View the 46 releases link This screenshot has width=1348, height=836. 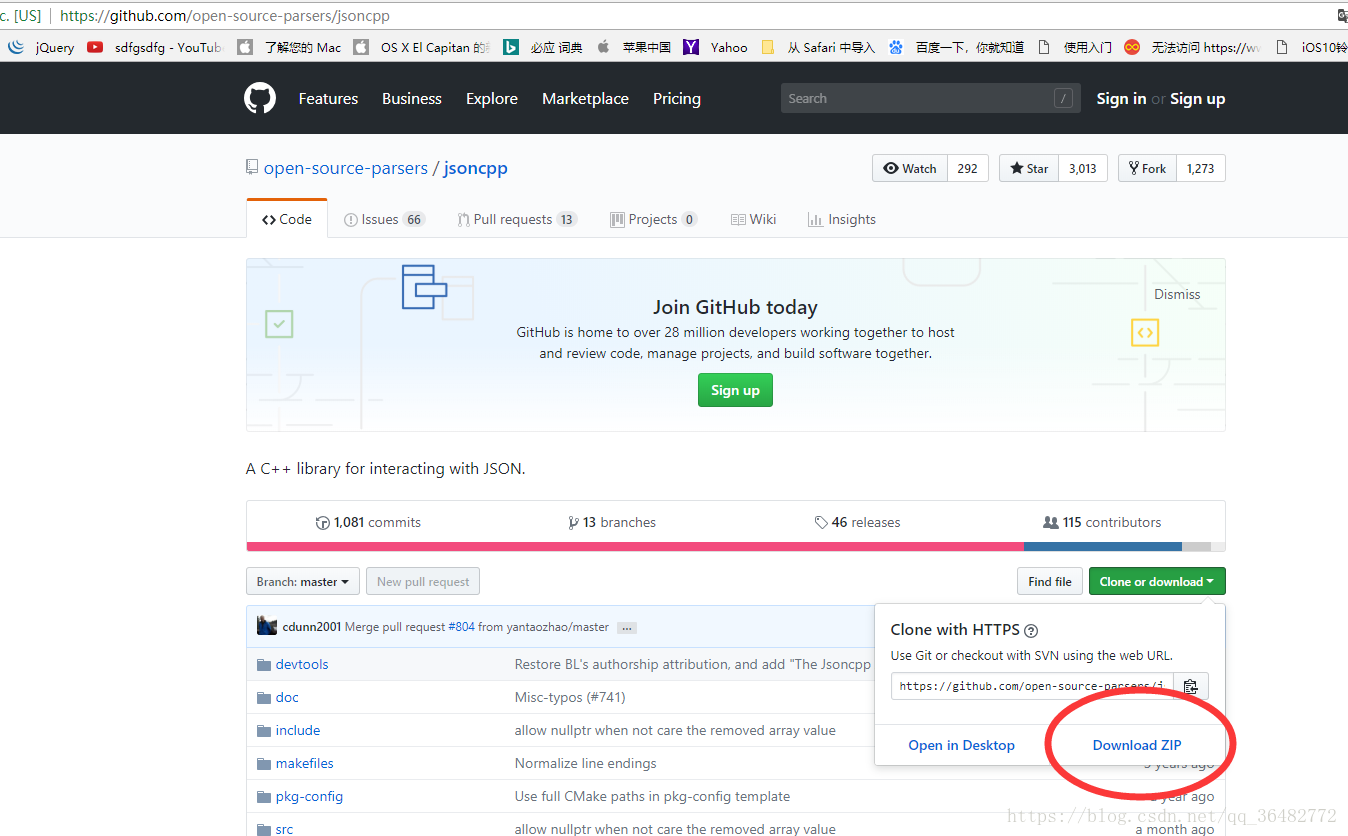point(857,522)
